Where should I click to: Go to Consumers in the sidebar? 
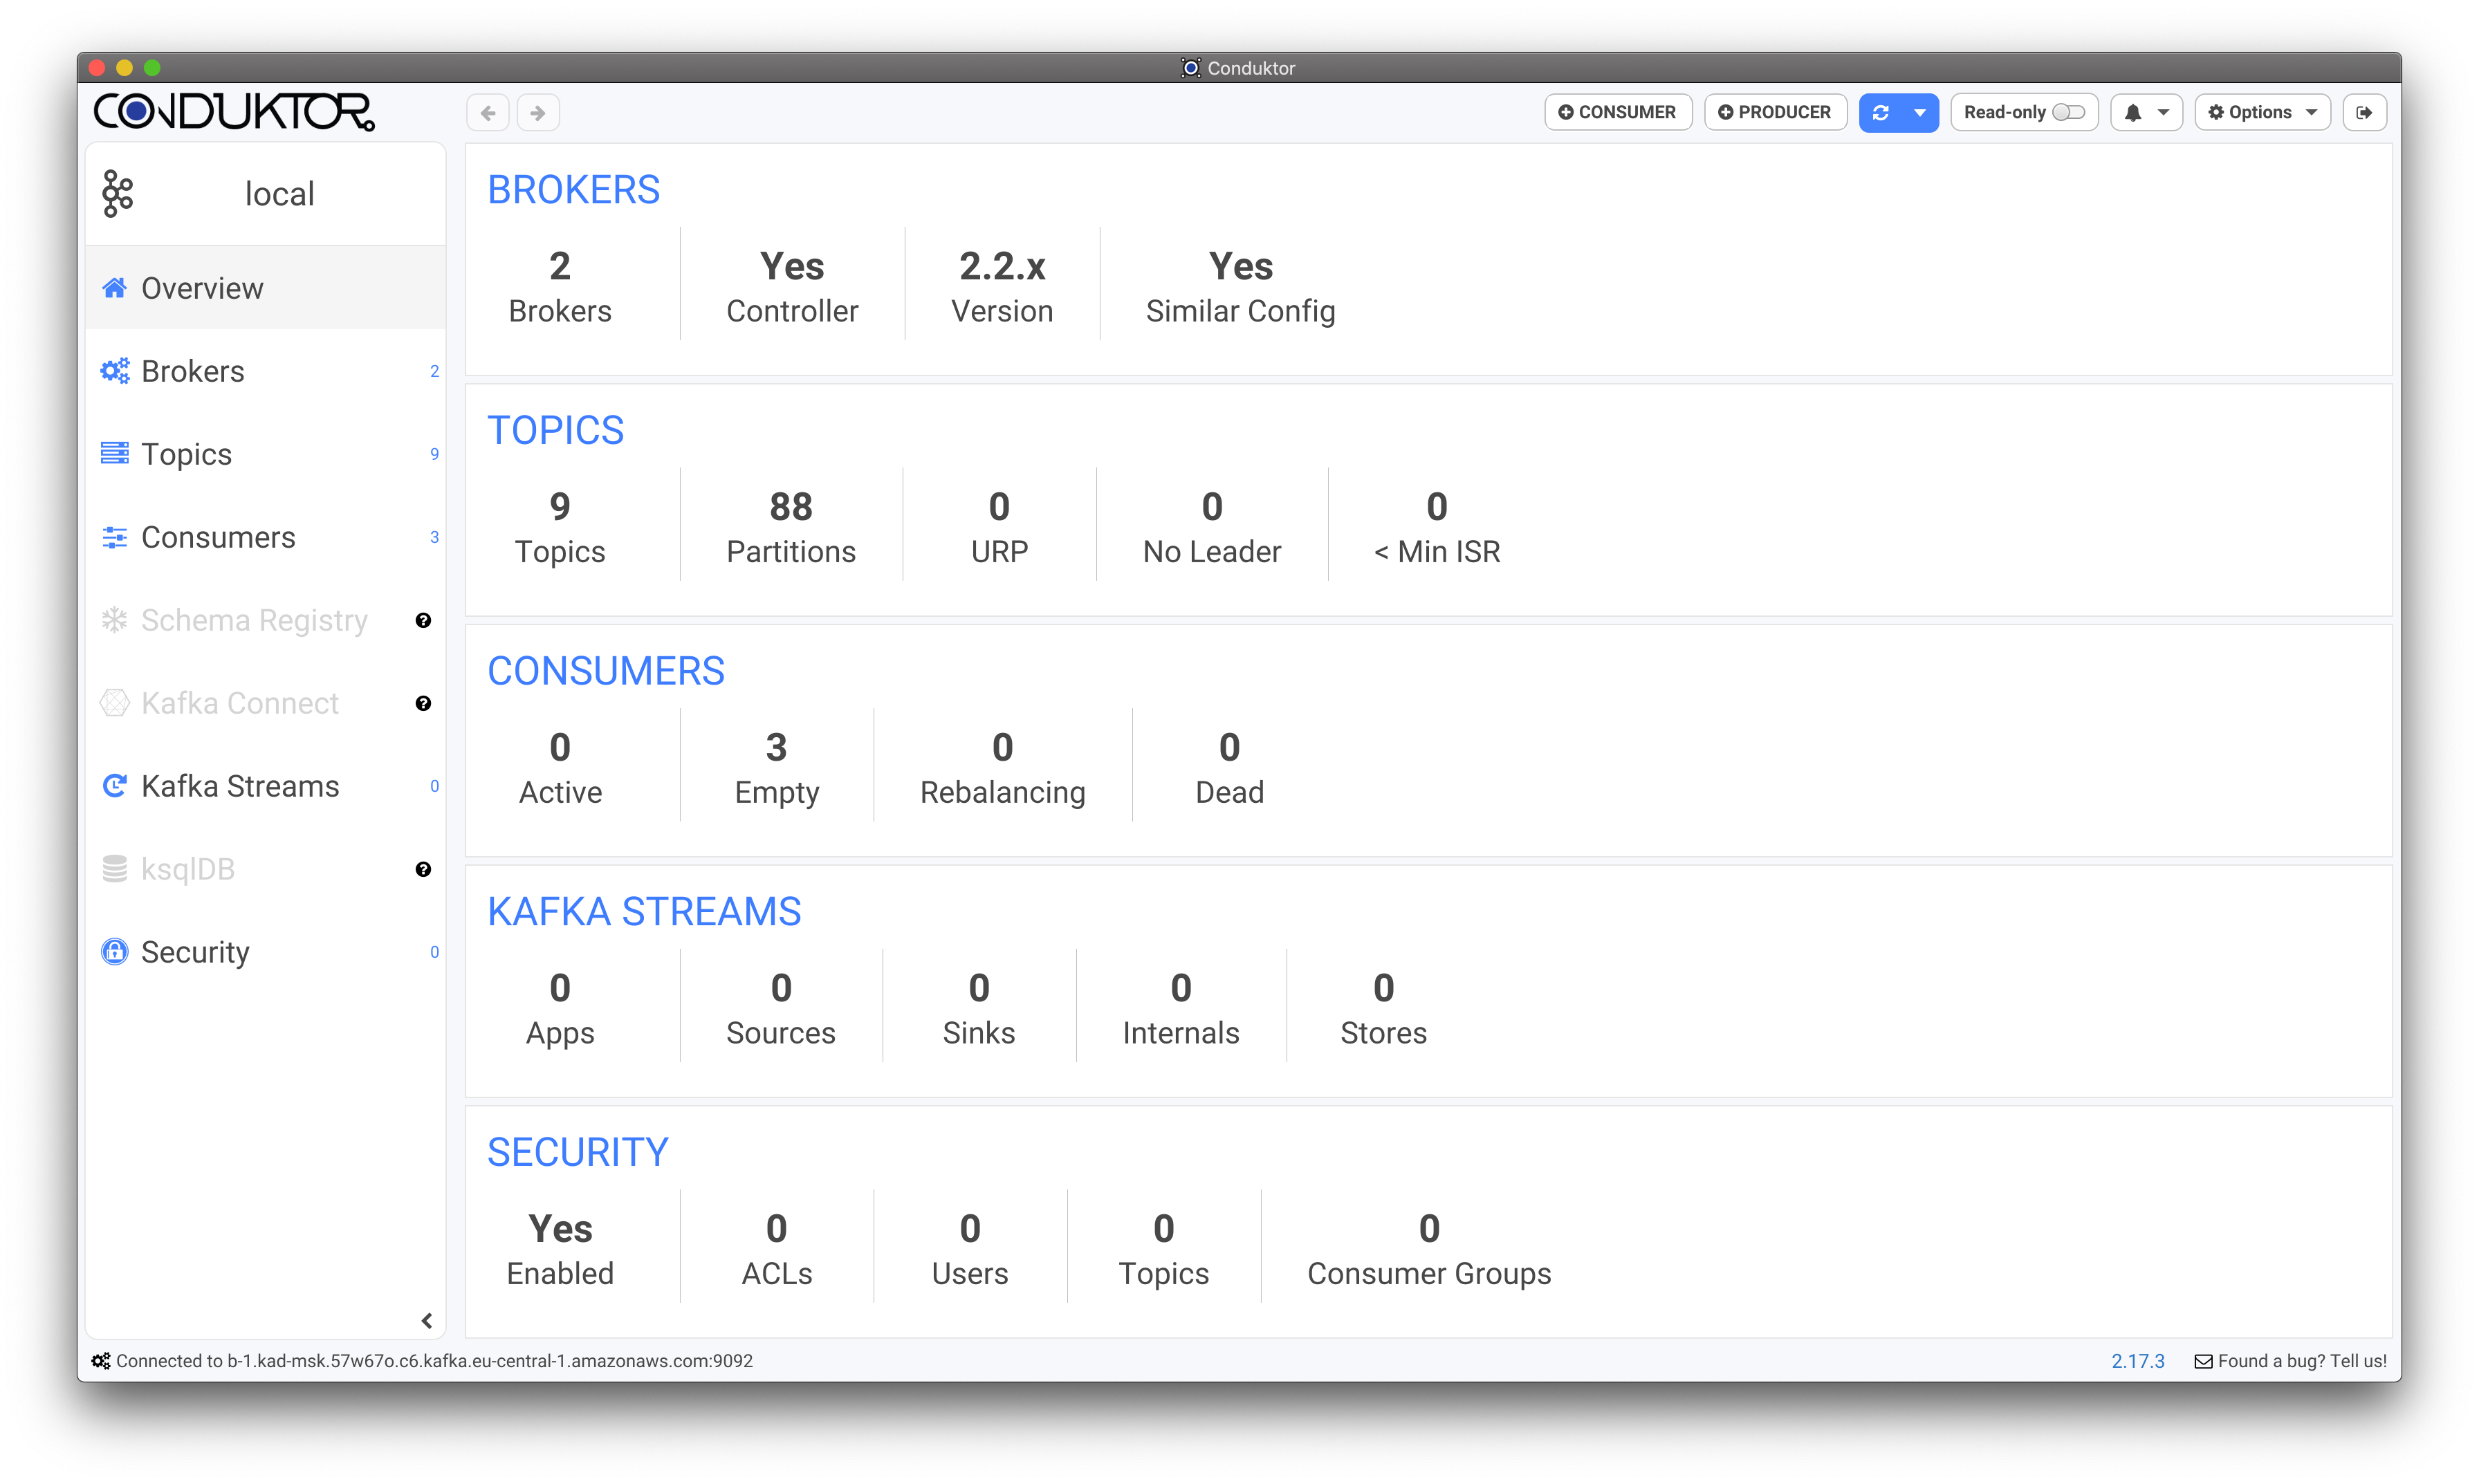[218, 537]
